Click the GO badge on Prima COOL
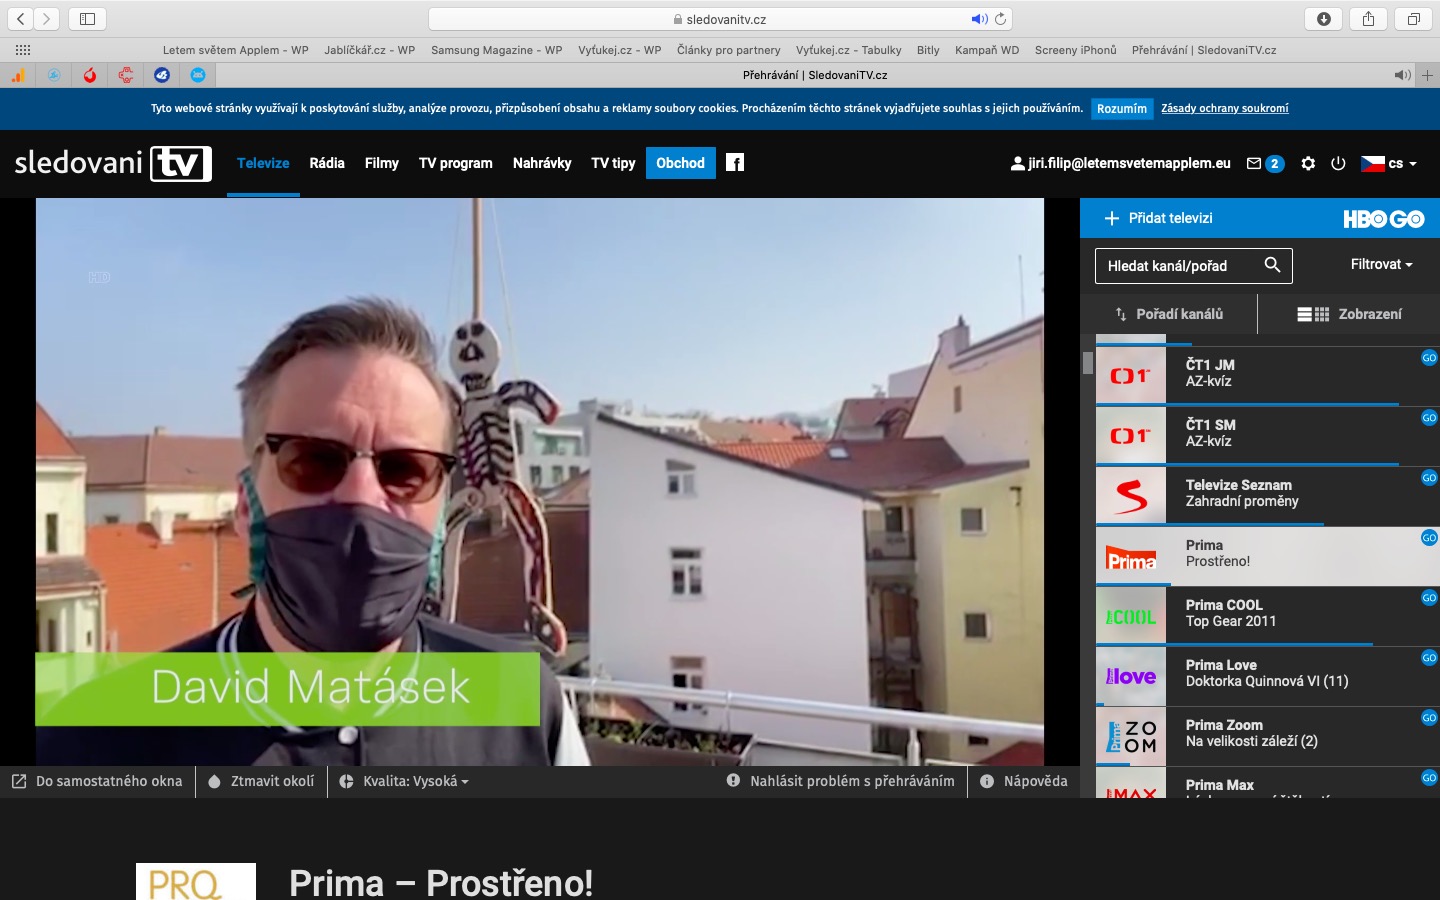The height and width of the screenshot is (900, 1440). 1430,598
